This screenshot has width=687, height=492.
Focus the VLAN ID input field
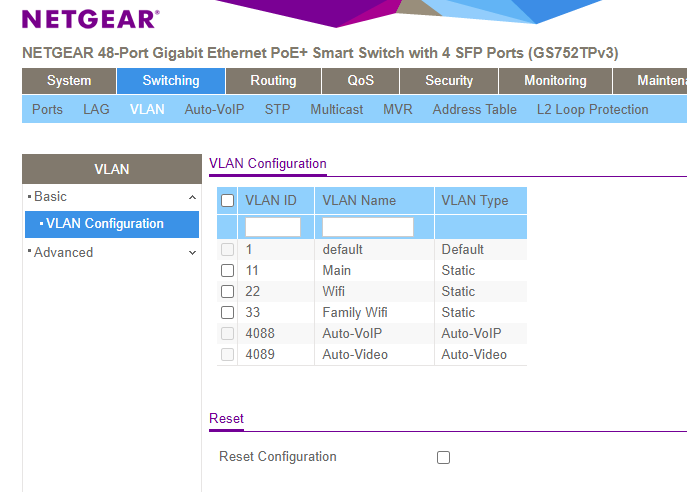point(273,227)
